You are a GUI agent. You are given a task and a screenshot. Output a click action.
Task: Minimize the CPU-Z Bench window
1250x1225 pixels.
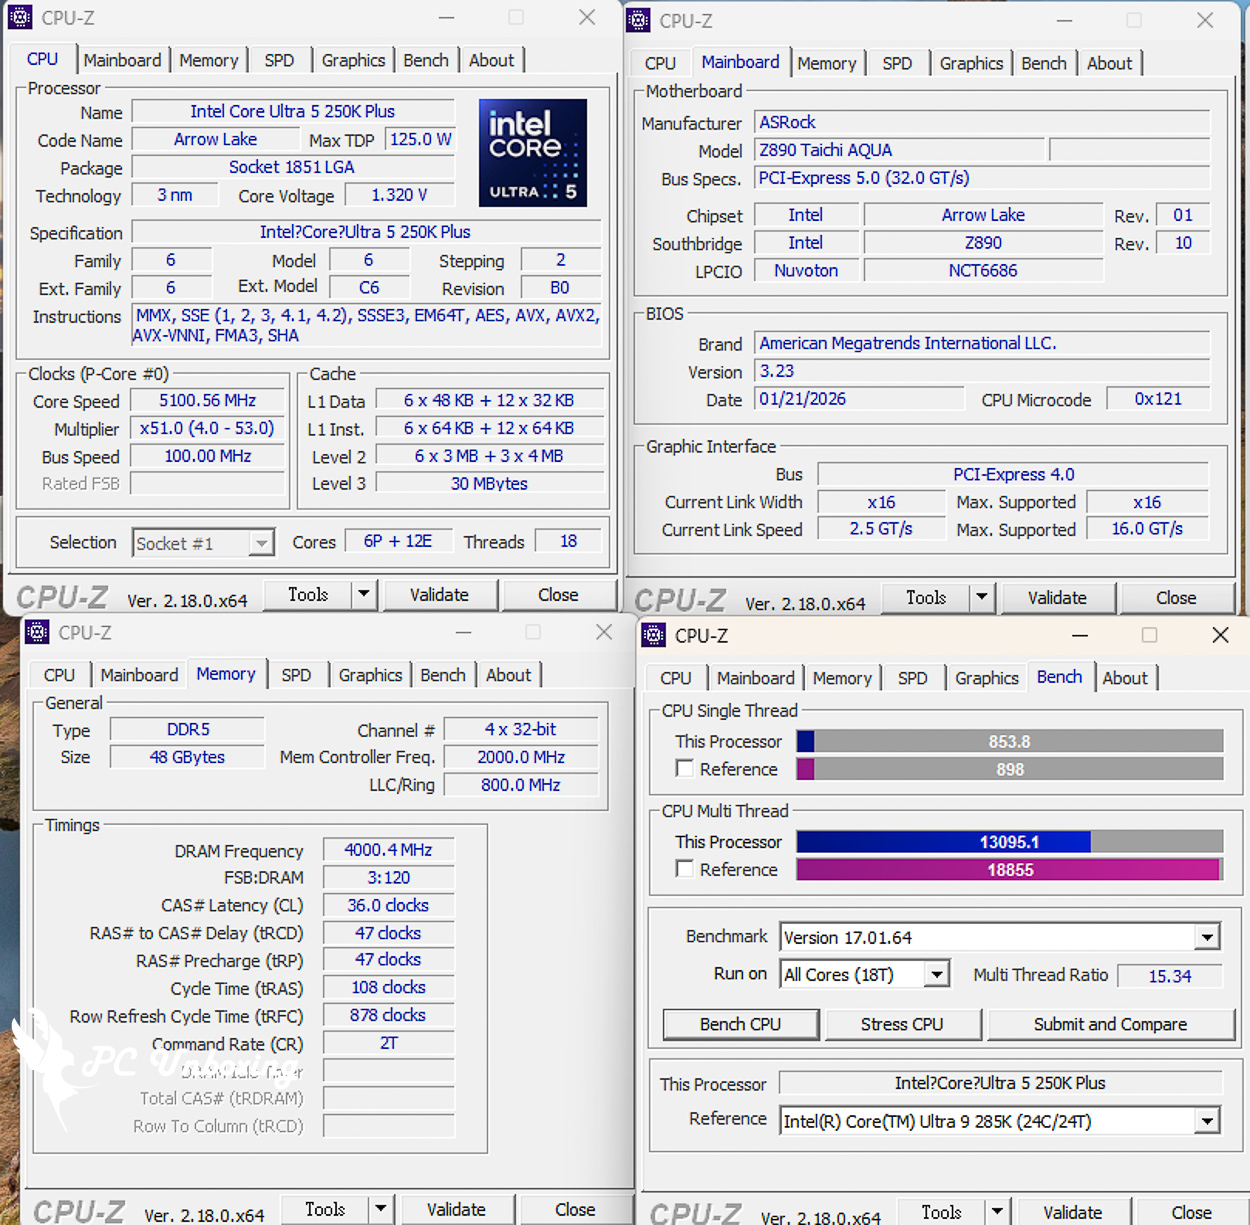(x=1080, y=635)
